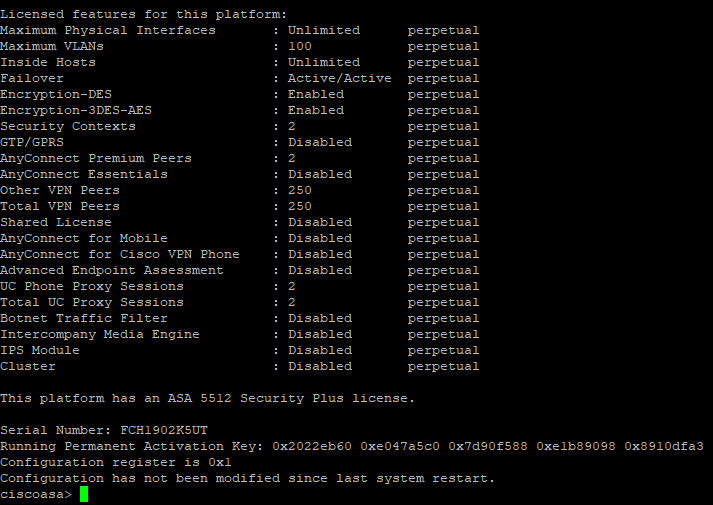Viewport: 713px width, 505px height.
Task: Click the 'AnyConnect Premium Peers' label
Action: 96,158
